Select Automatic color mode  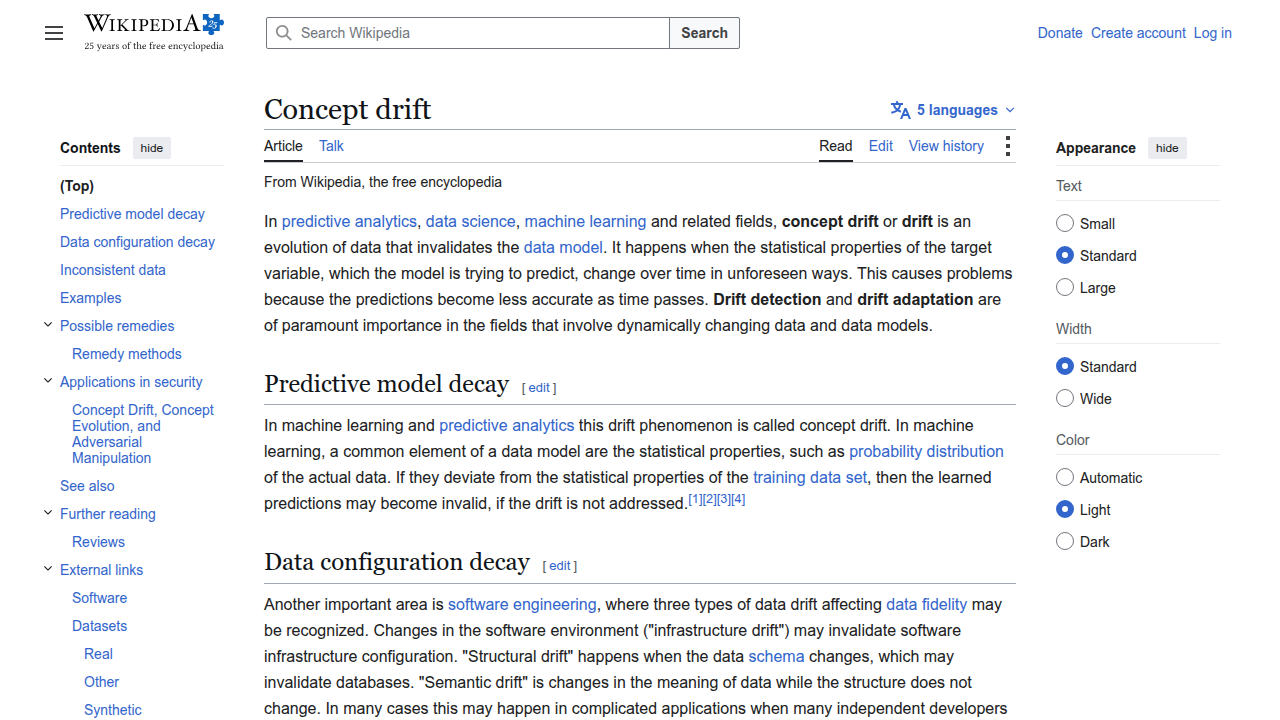click(x=1065, y=477)
